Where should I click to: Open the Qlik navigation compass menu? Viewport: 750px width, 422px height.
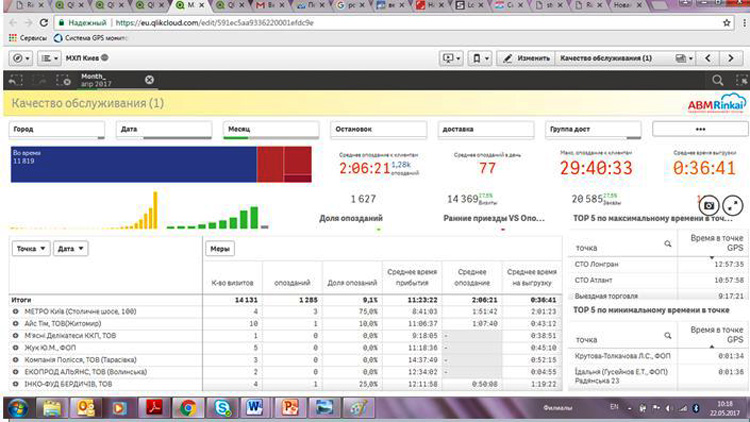(x=21, y=58)
